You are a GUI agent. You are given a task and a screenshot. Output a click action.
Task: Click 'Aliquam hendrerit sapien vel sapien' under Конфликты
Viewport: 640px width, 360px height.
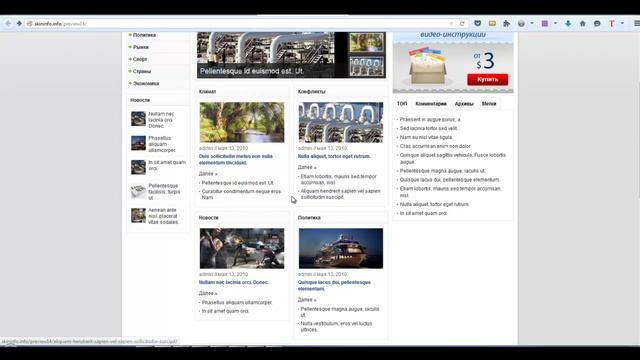pyautogui.click(x=340, y=194)
